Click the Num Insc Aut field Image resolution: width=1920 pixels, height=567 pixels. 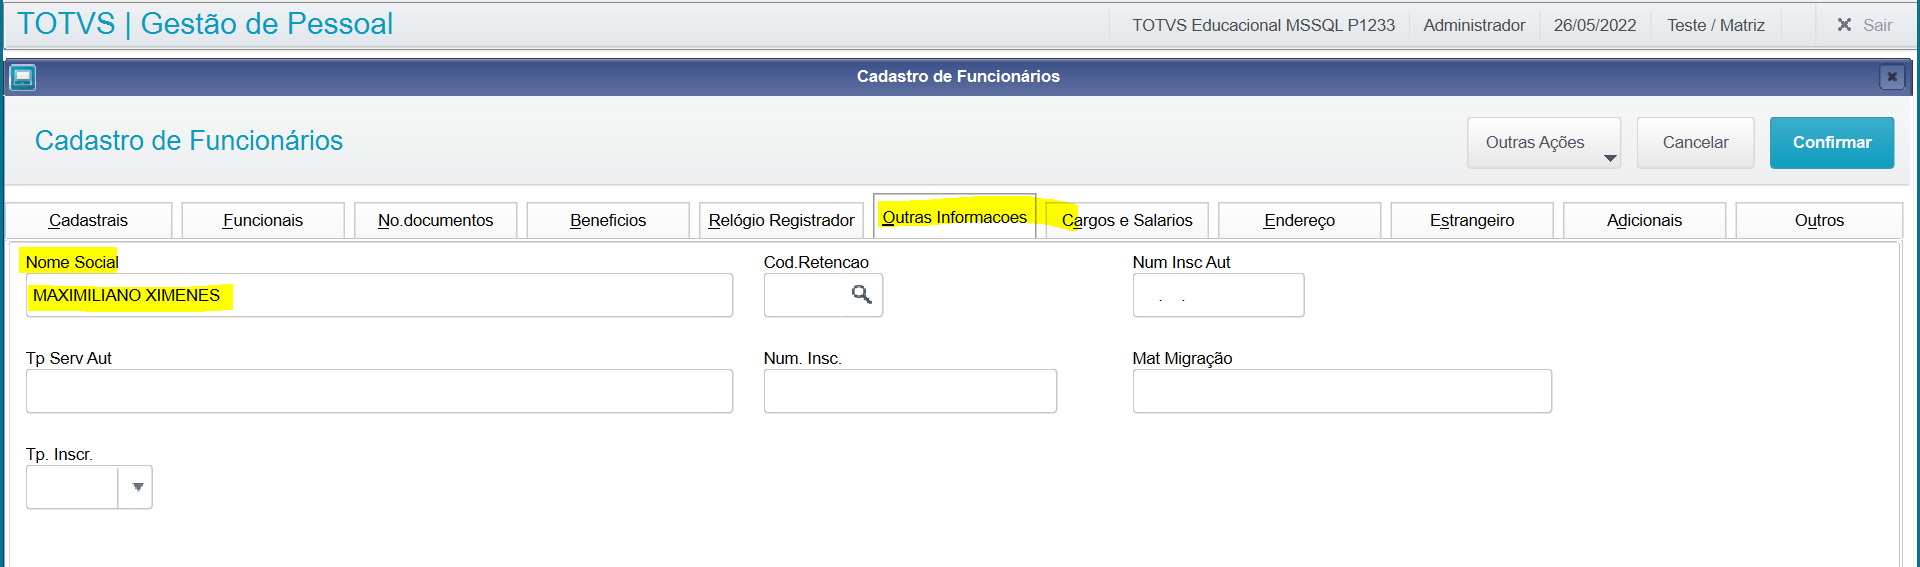pyautogui.click(x=1218, y=295)
